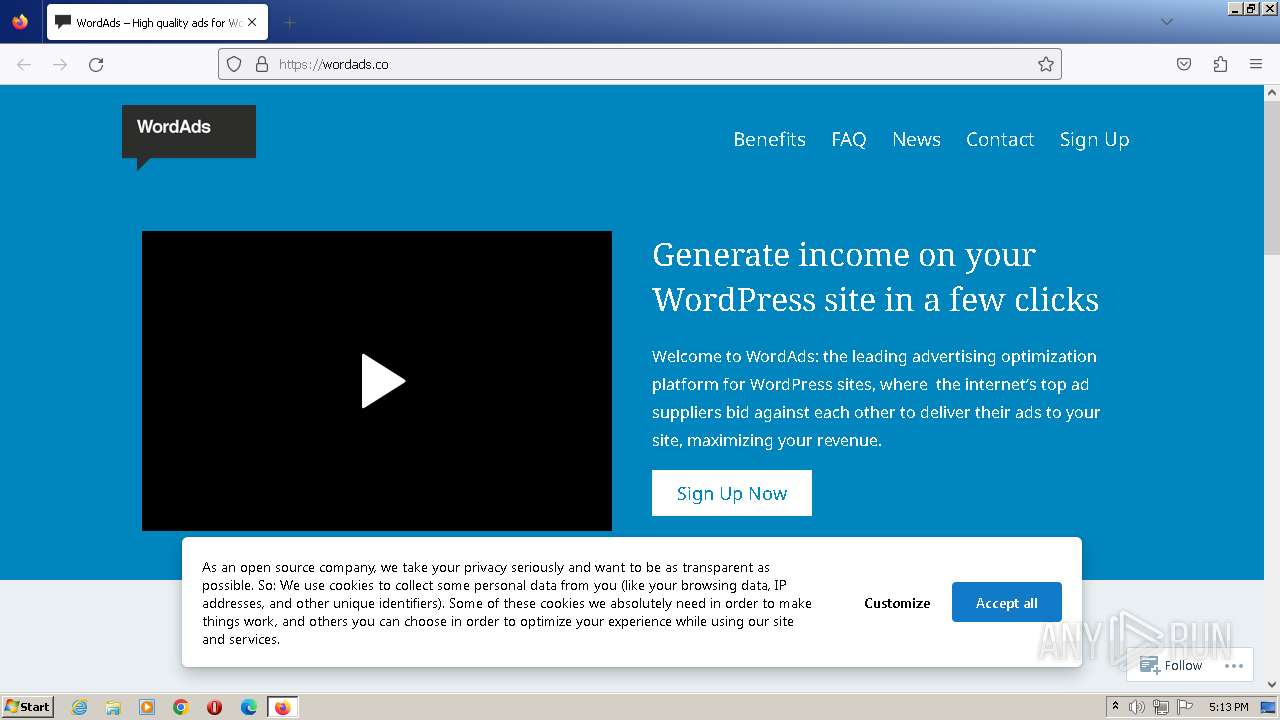The height and width of the screenshot is (720, 1280).
Task: Click the 'Welcome to WordAds' paragraph
Action: click(x=876, y=398)
